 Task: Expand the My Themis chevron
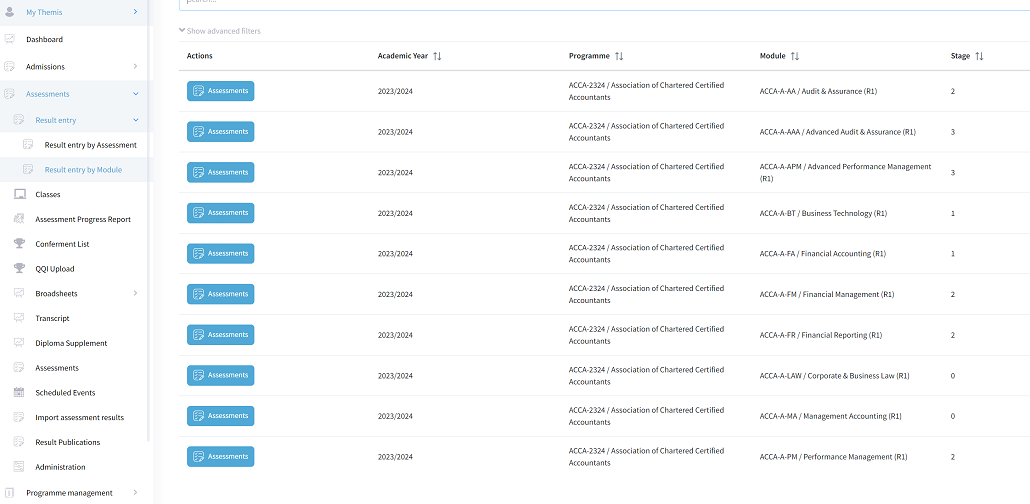pos(135,12)
